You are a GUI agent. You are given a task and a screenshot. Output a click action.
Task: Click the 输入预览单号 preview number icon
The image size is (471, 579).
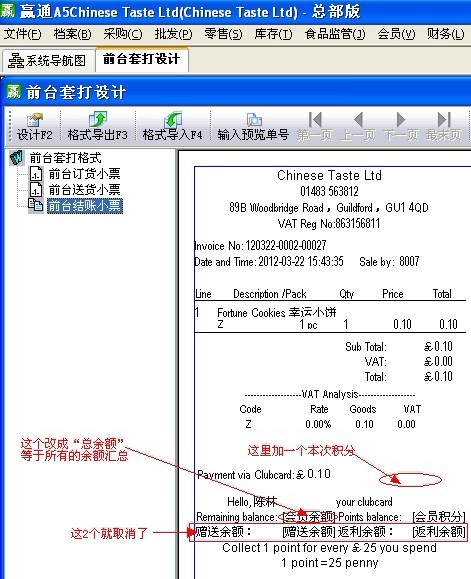click(x=253, y=127)
